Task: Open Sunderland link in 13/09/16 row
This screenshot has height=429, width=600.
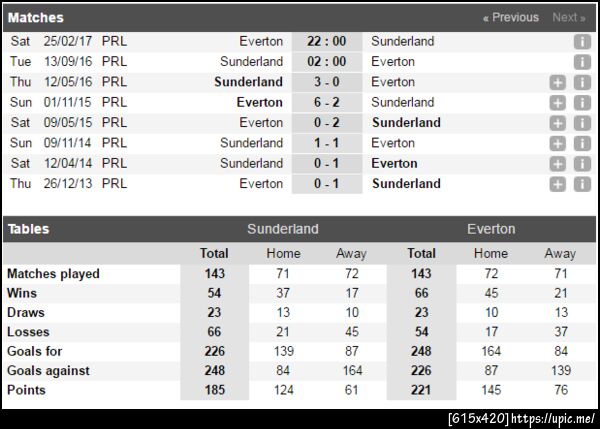Action: 251,61
